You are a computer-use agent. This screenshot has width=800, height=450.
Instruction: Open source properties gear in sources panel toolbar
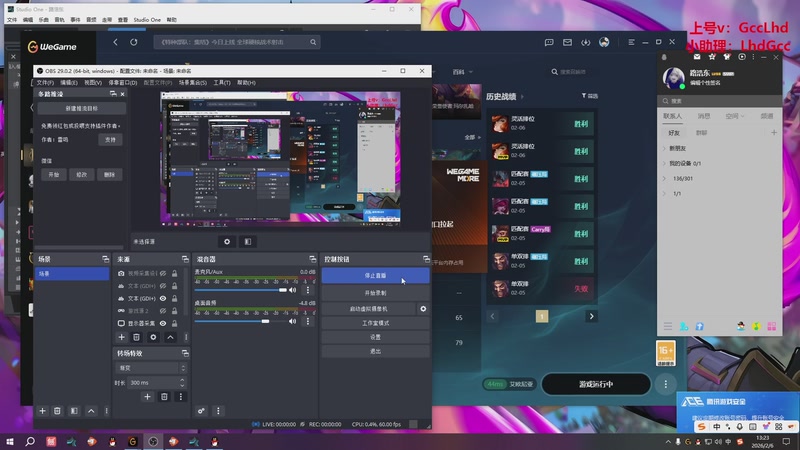click(153, 337)
